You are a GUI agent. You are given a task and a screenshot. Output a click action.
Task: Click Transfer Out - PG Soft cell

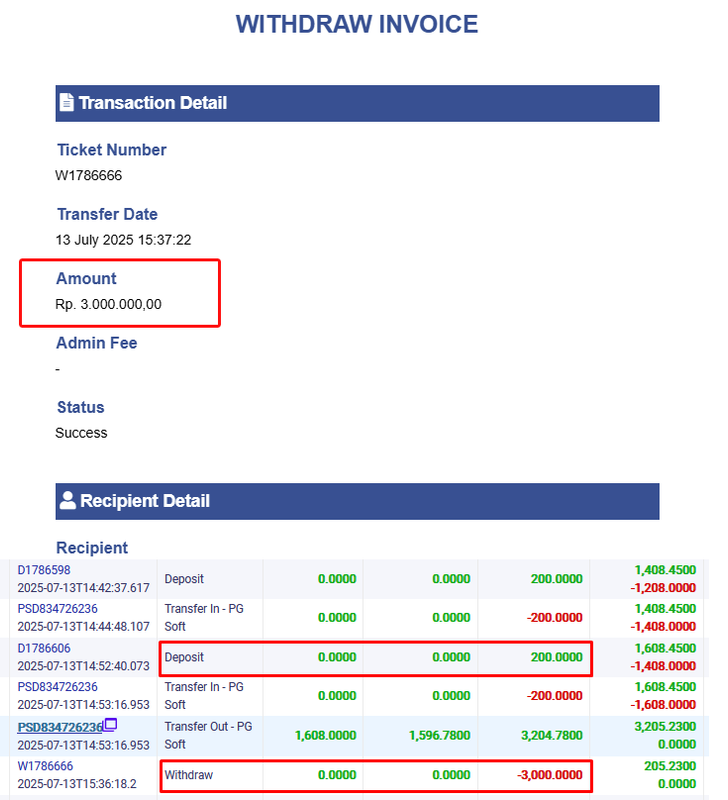(x=208, y=735)
